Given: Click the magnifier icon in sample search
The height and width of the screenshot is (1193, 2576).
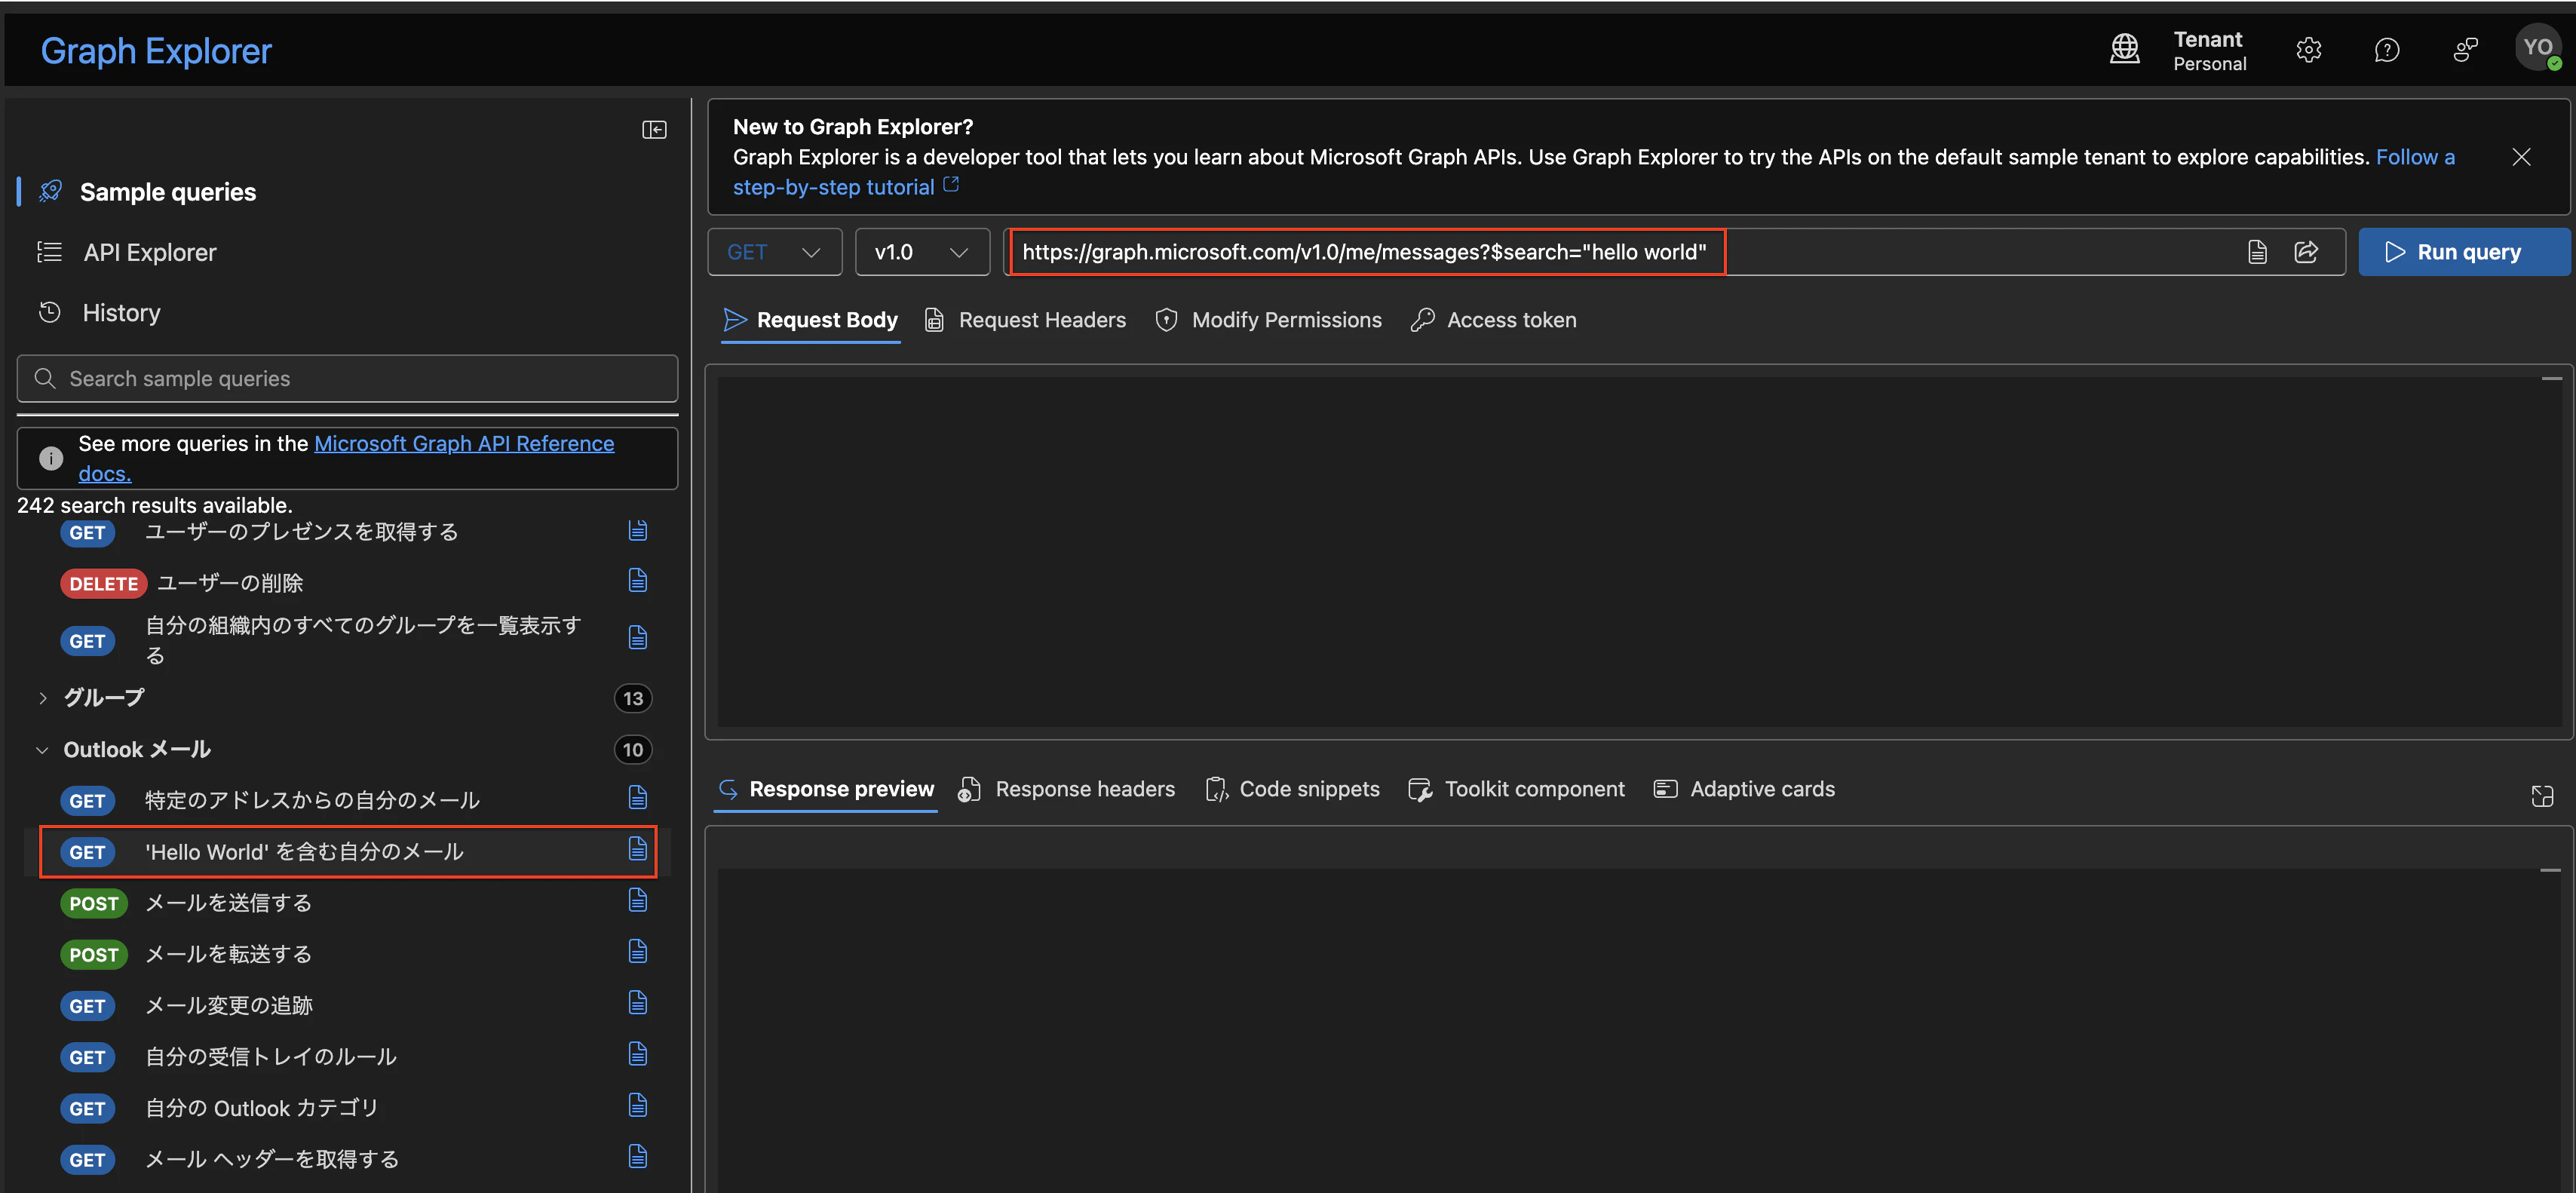Looking at the screenshot, I should coord(45,379).
